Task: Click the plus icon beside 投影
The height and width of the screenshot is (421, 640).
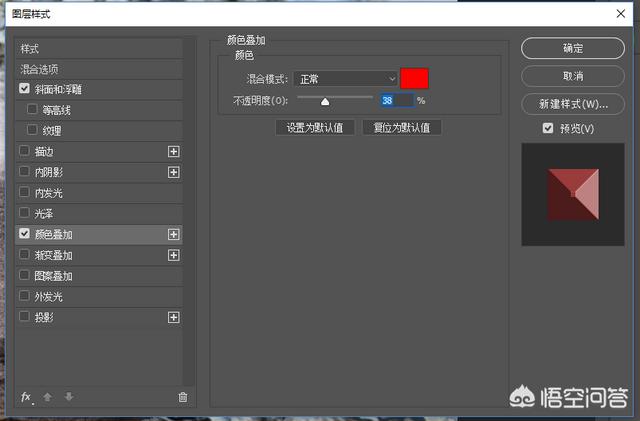Action: (x=173, y=317)
